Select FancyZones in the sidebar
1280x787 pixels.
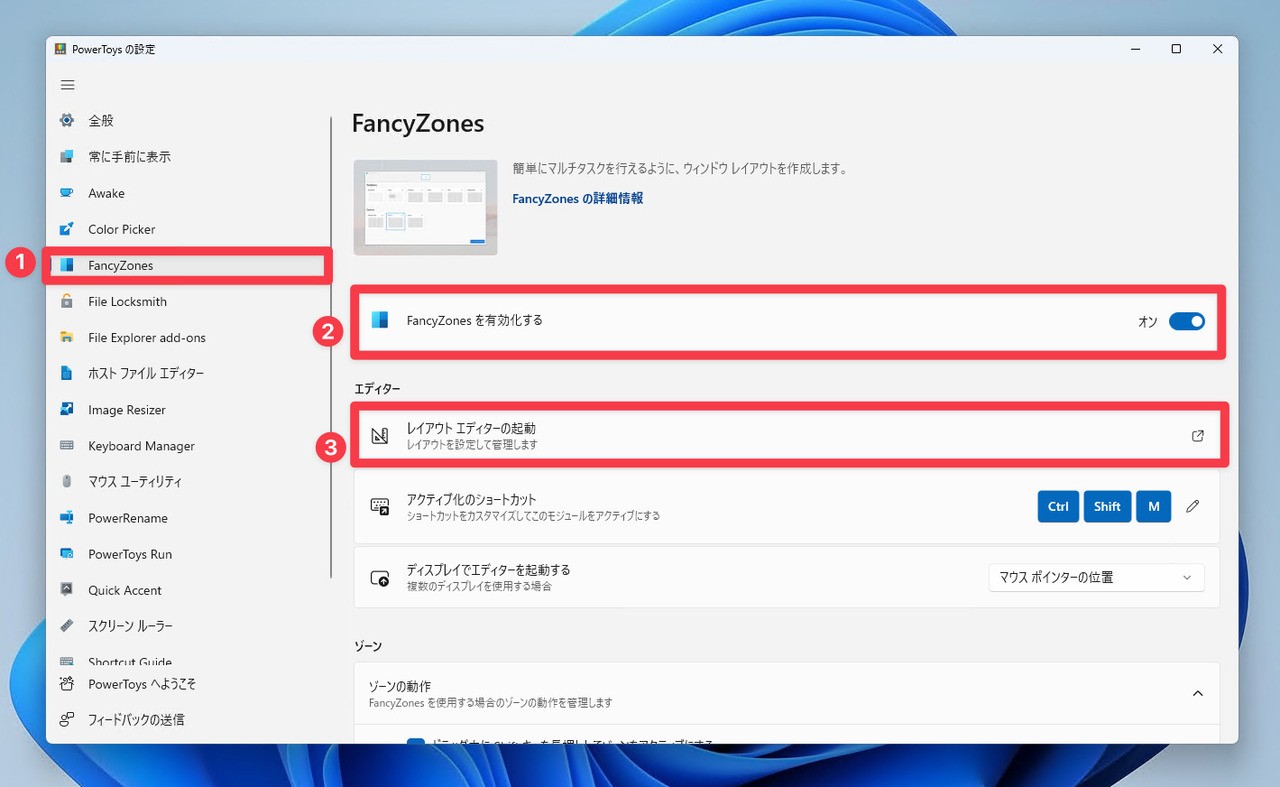point(188,265)
